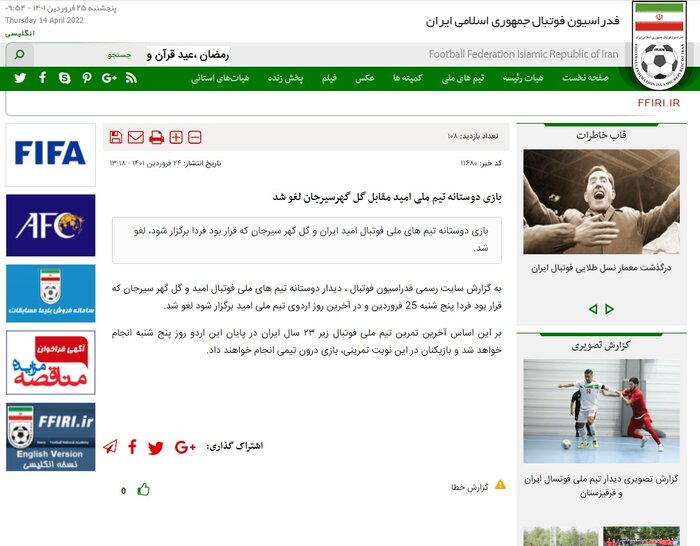Image resolution: width=700 pixels, height=546 pixels.
Task: Click the FFIRI.IR link
Action: (x=658, y=103)
